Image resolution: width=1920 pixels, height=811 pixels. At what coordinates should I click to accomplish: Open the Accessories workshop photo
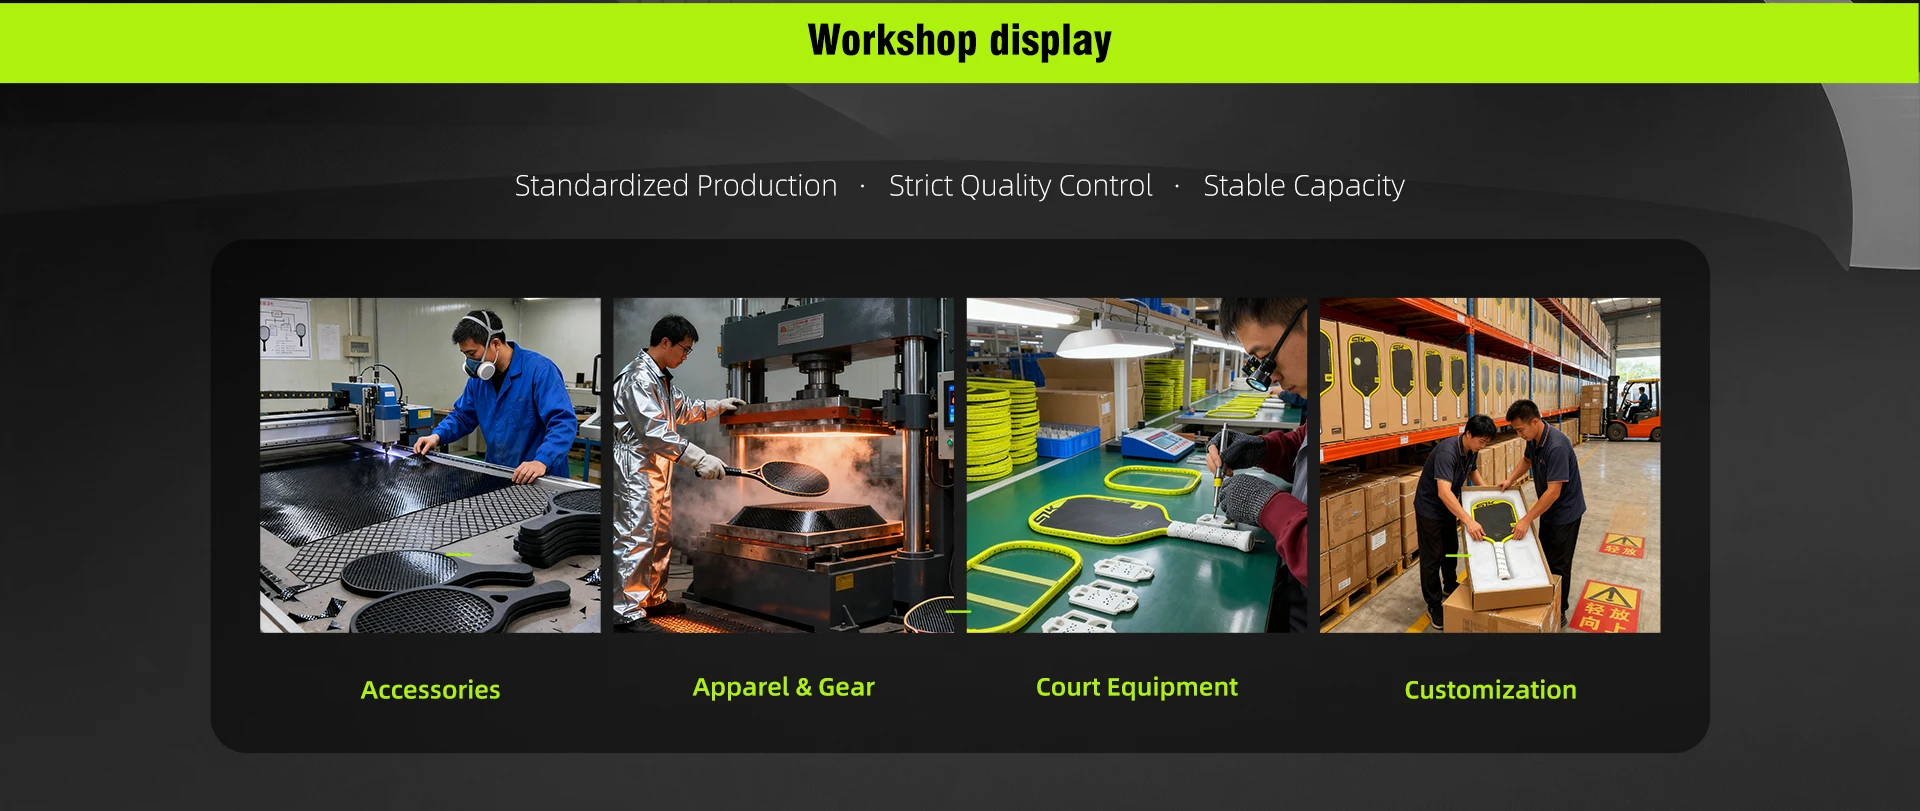point(430,465)
